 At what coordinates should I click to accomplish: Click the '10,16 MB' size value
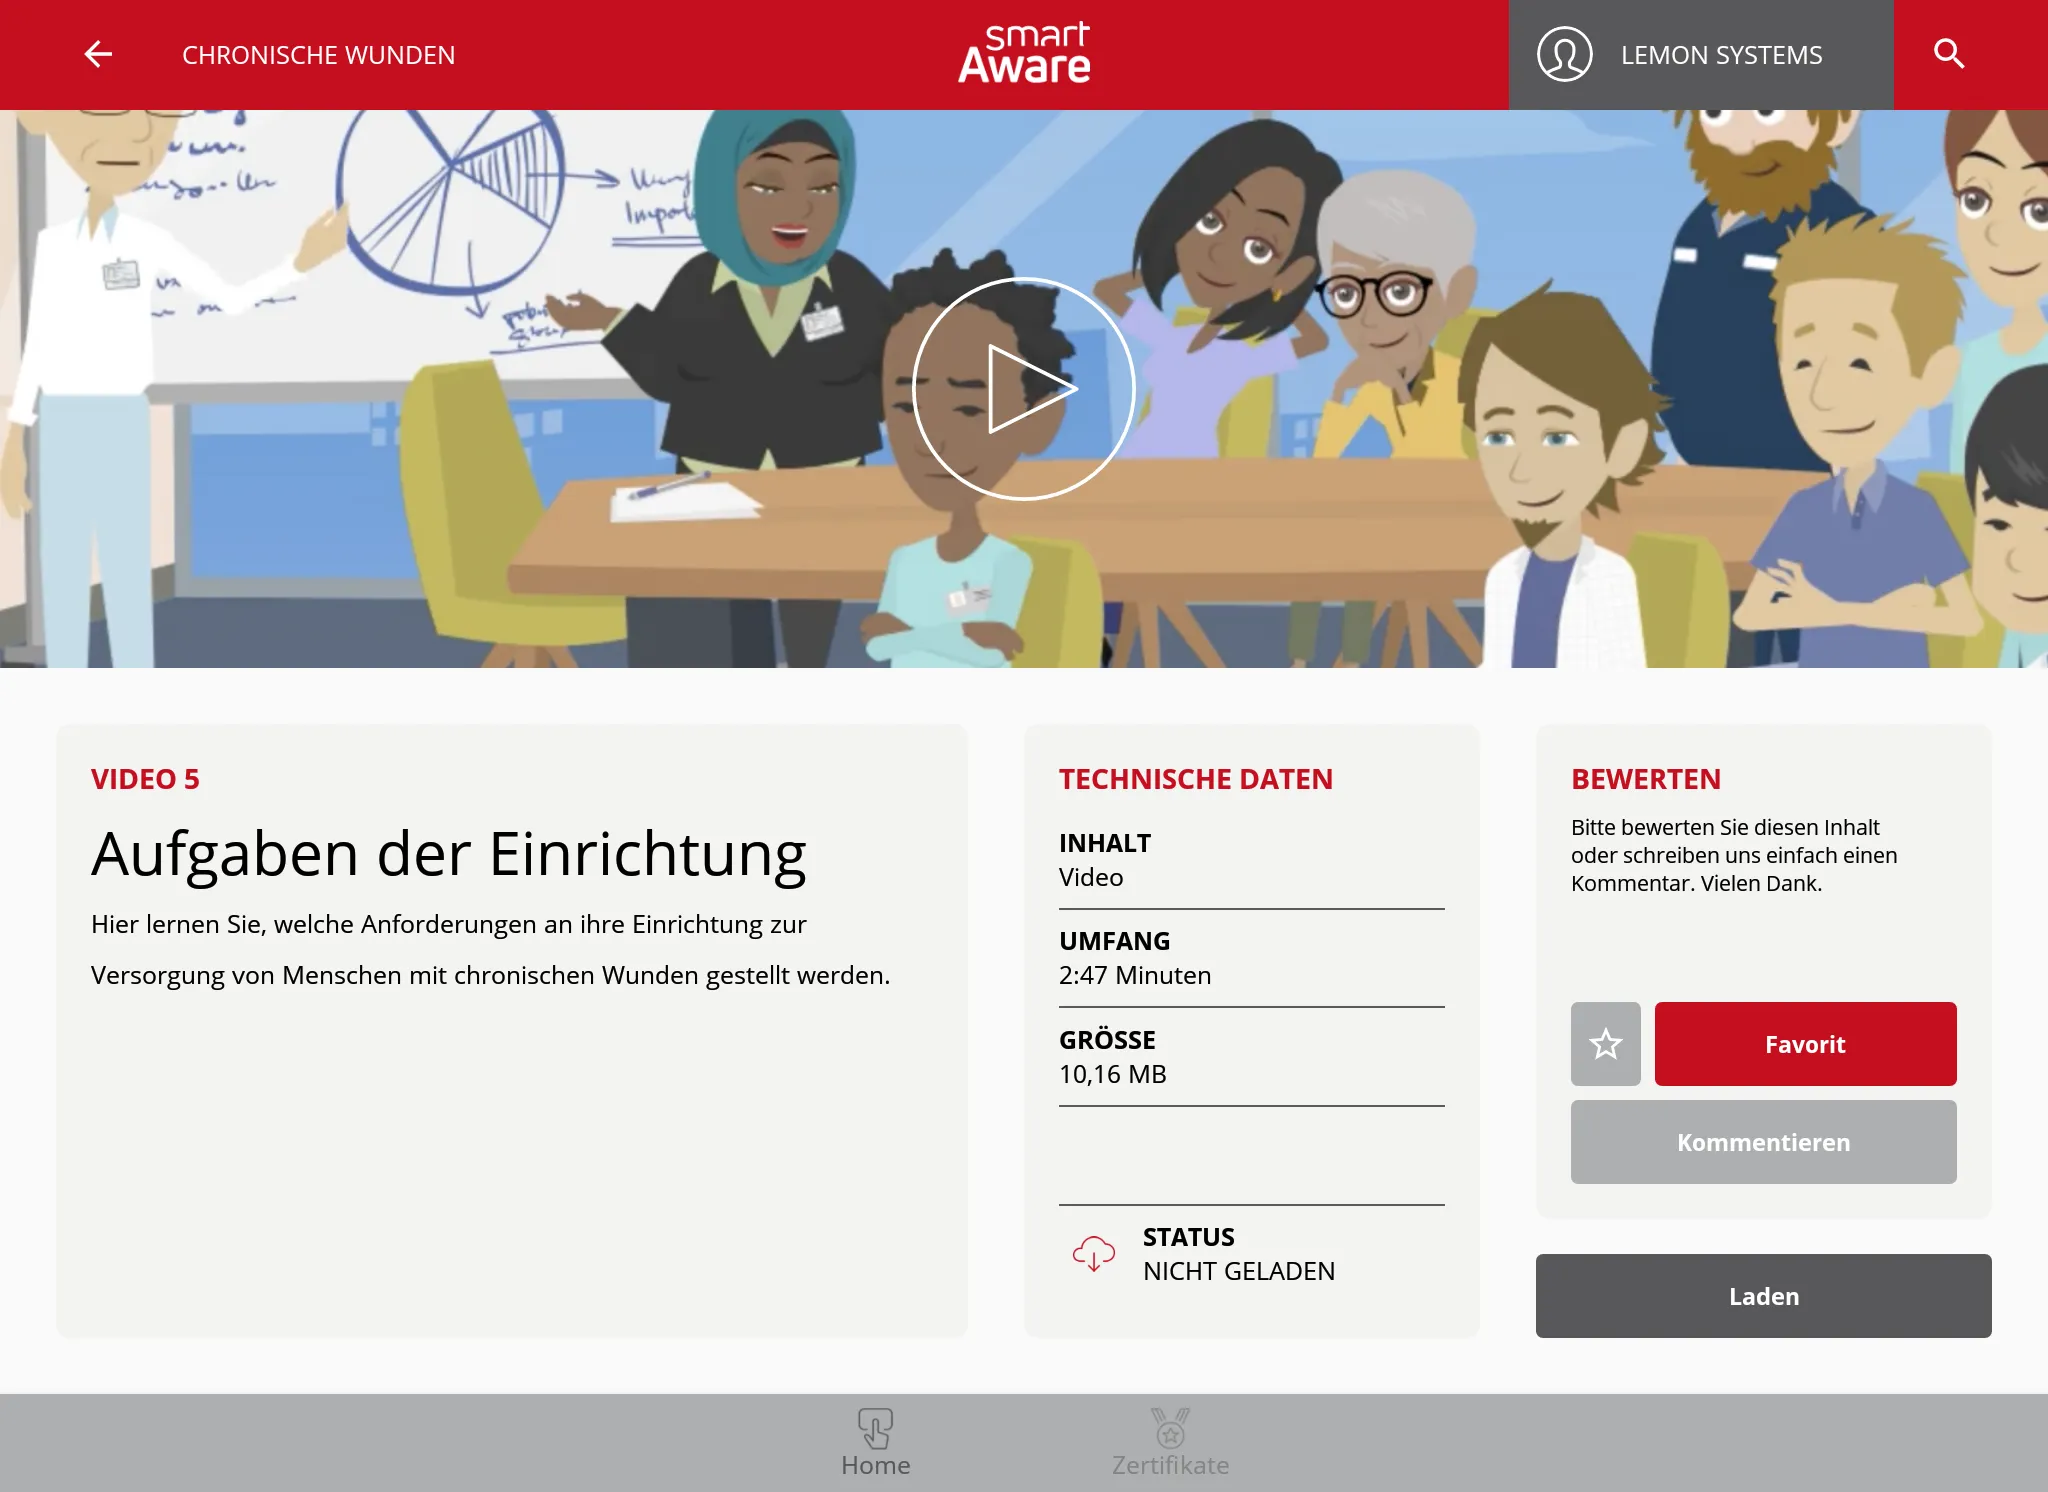pos(1113,1074)
